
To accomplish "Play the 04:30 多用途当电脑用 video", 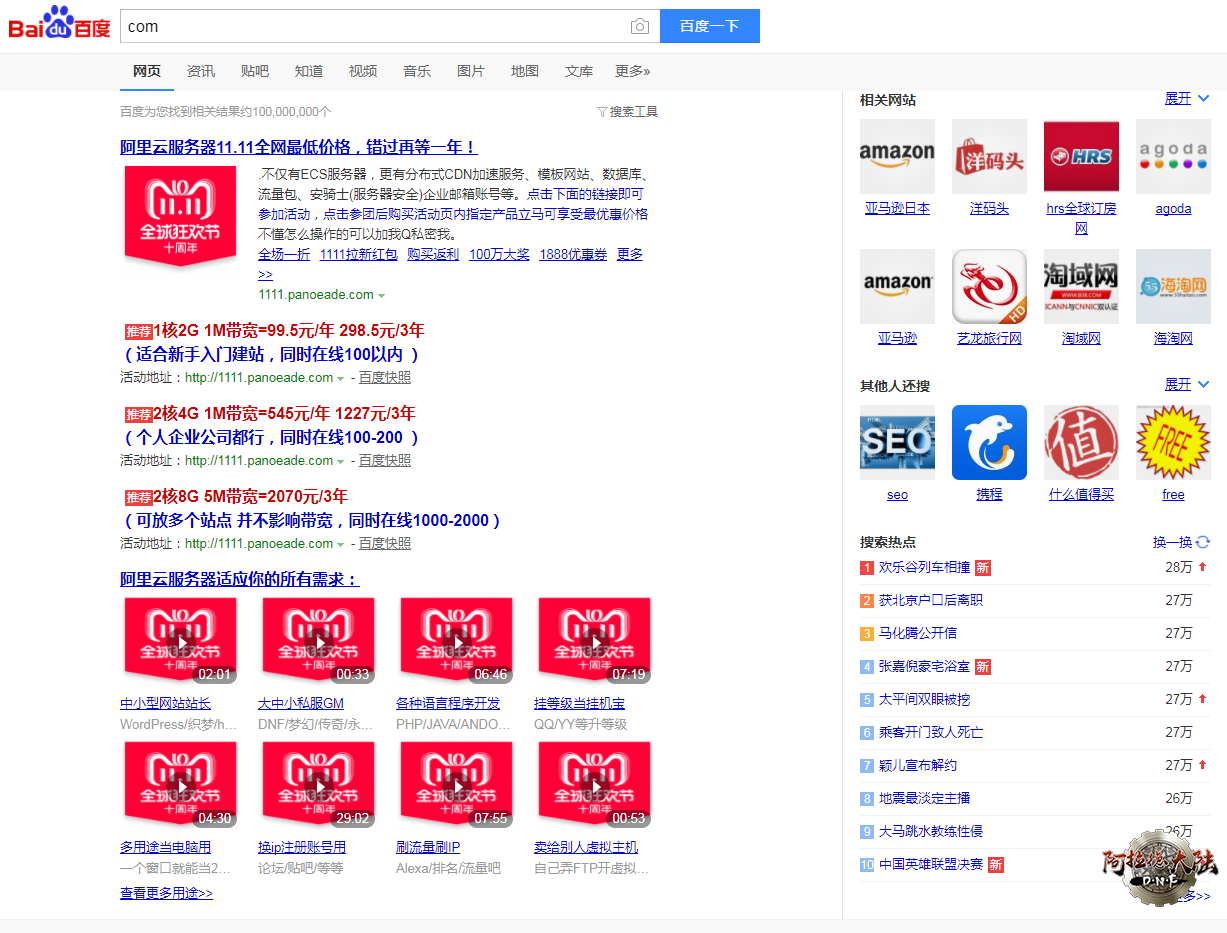I will coord(180,785).
